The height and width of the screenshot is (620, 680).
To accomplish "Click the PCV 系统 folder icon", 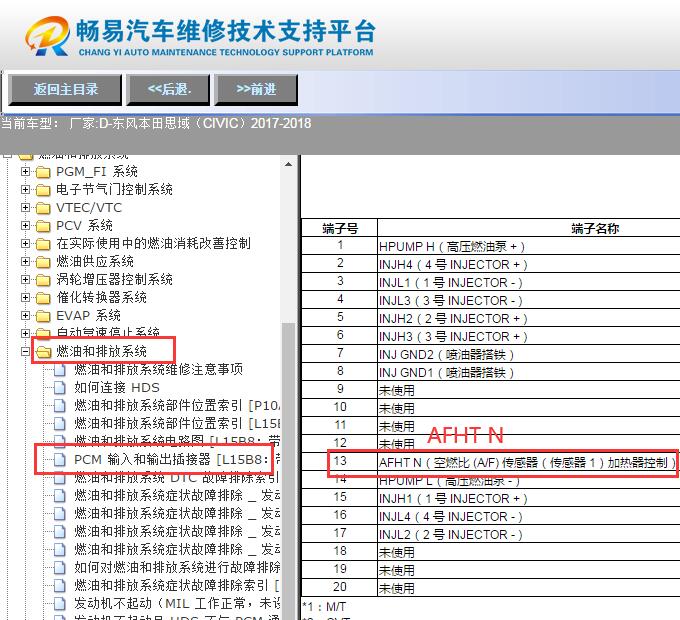I will tap(43, 226).
